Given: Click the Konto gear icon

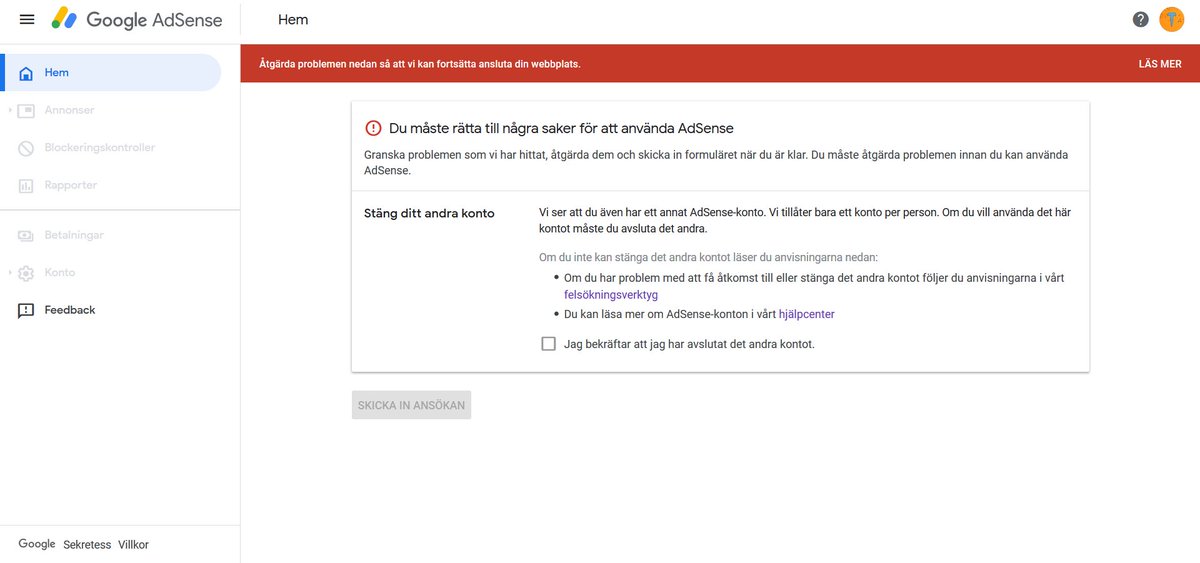Looking at the screenshot, I should coord(26,273).
